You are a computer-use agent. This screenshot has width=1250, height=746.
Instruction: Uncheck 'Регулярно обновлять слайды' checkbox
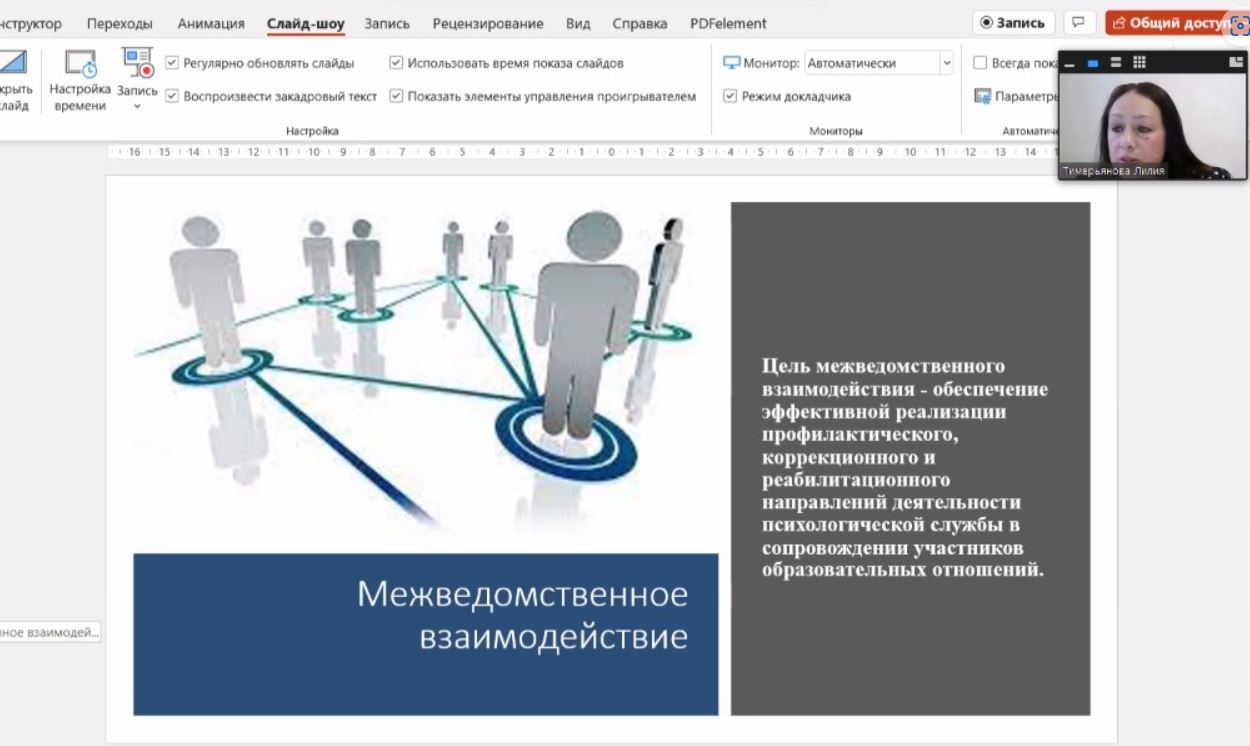[172, 63]
